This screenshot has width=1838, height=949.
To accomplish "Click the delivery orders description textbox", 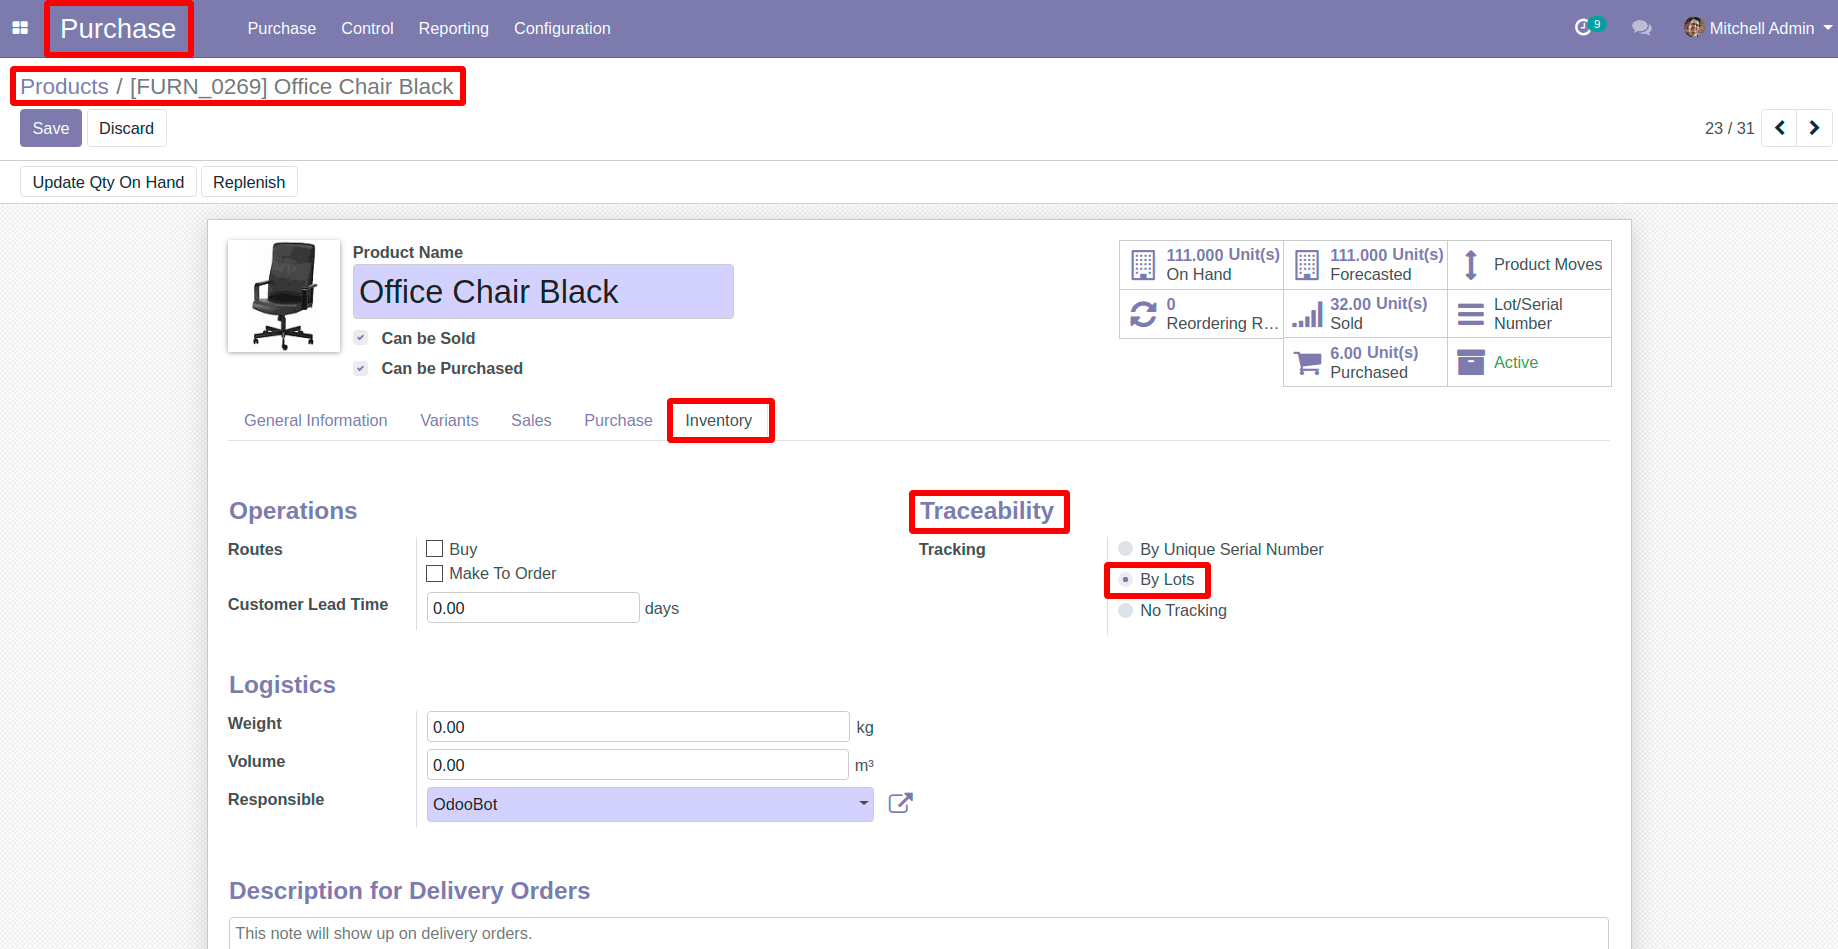I will click(918, 933).
